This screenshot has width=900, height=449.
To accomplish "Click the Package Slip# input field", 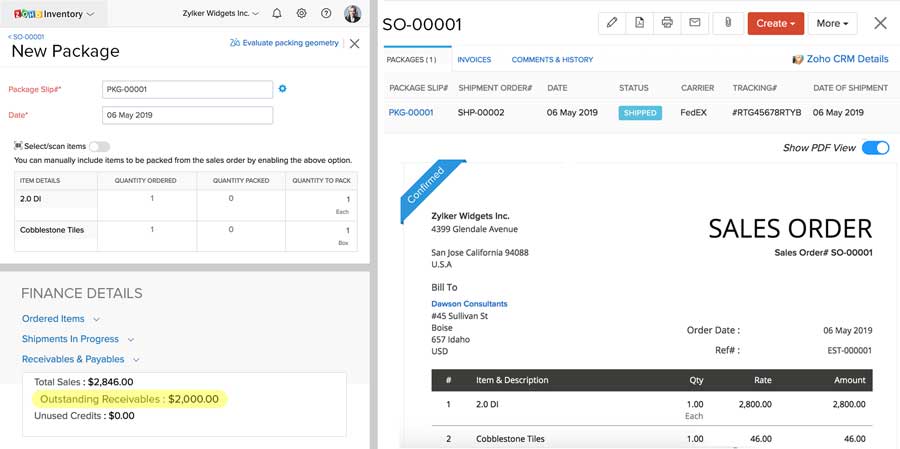I will pyautogui.click(x=187, y=89).
